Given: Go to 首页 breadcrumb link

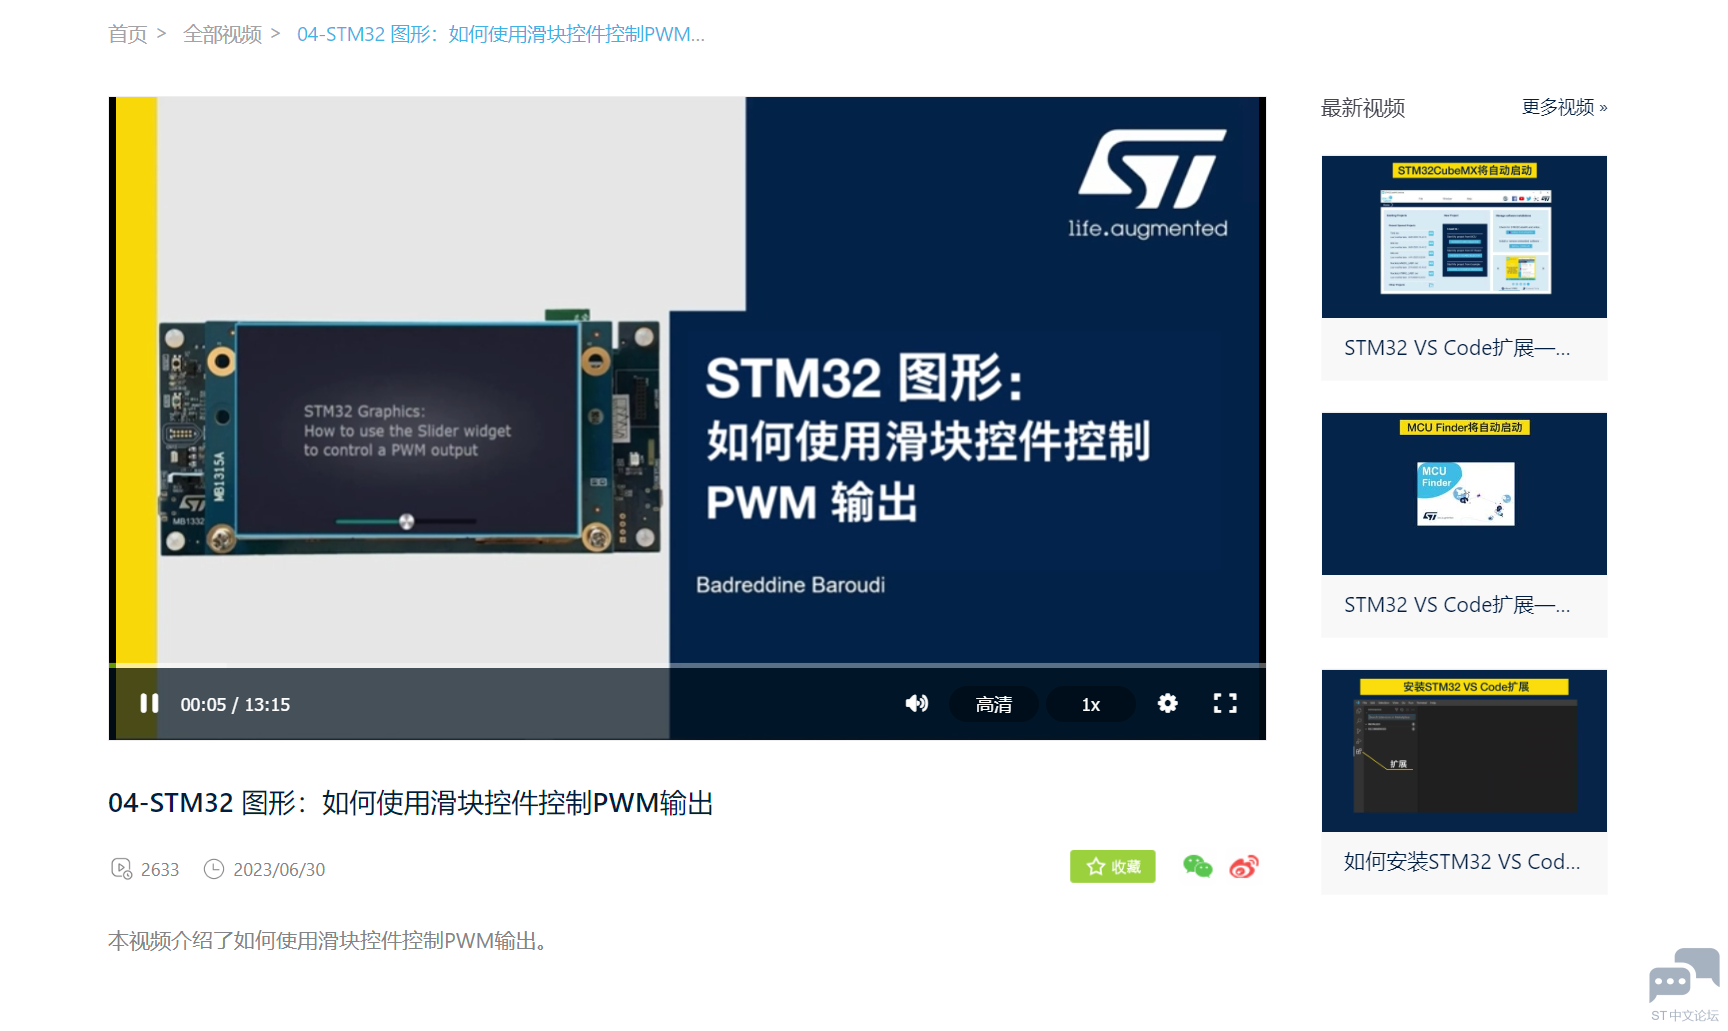Looking at the screenshot, I should [x=127, y=34].
